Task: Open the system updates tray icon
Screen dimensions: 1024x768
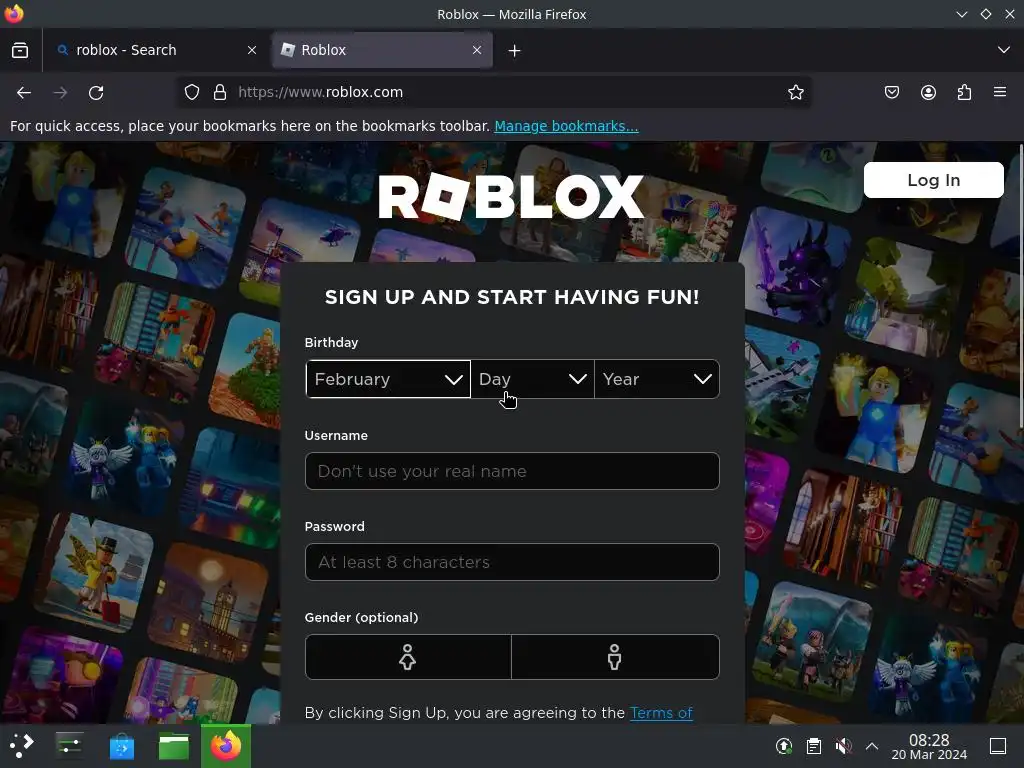Action: (784, 746)
